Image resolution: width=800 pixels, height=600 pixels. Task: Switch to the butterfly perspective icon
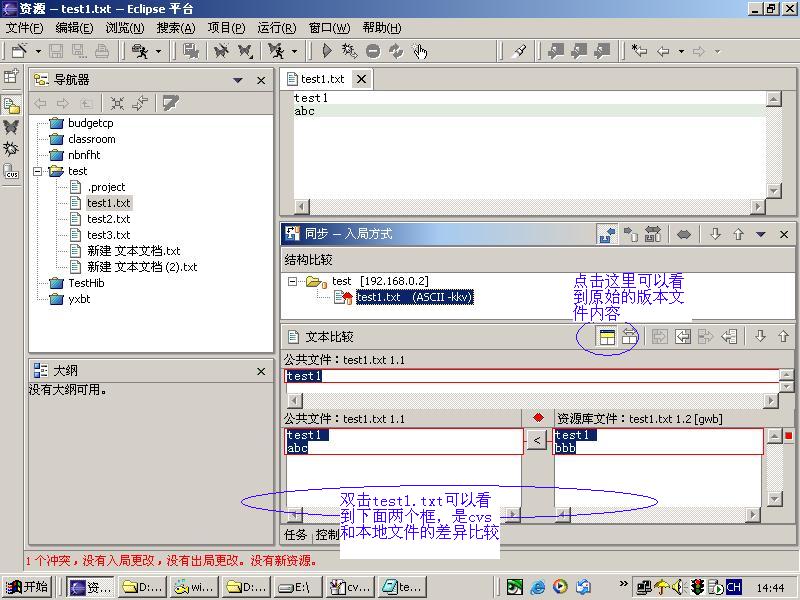pyautogui.click(x=11, y=127)
